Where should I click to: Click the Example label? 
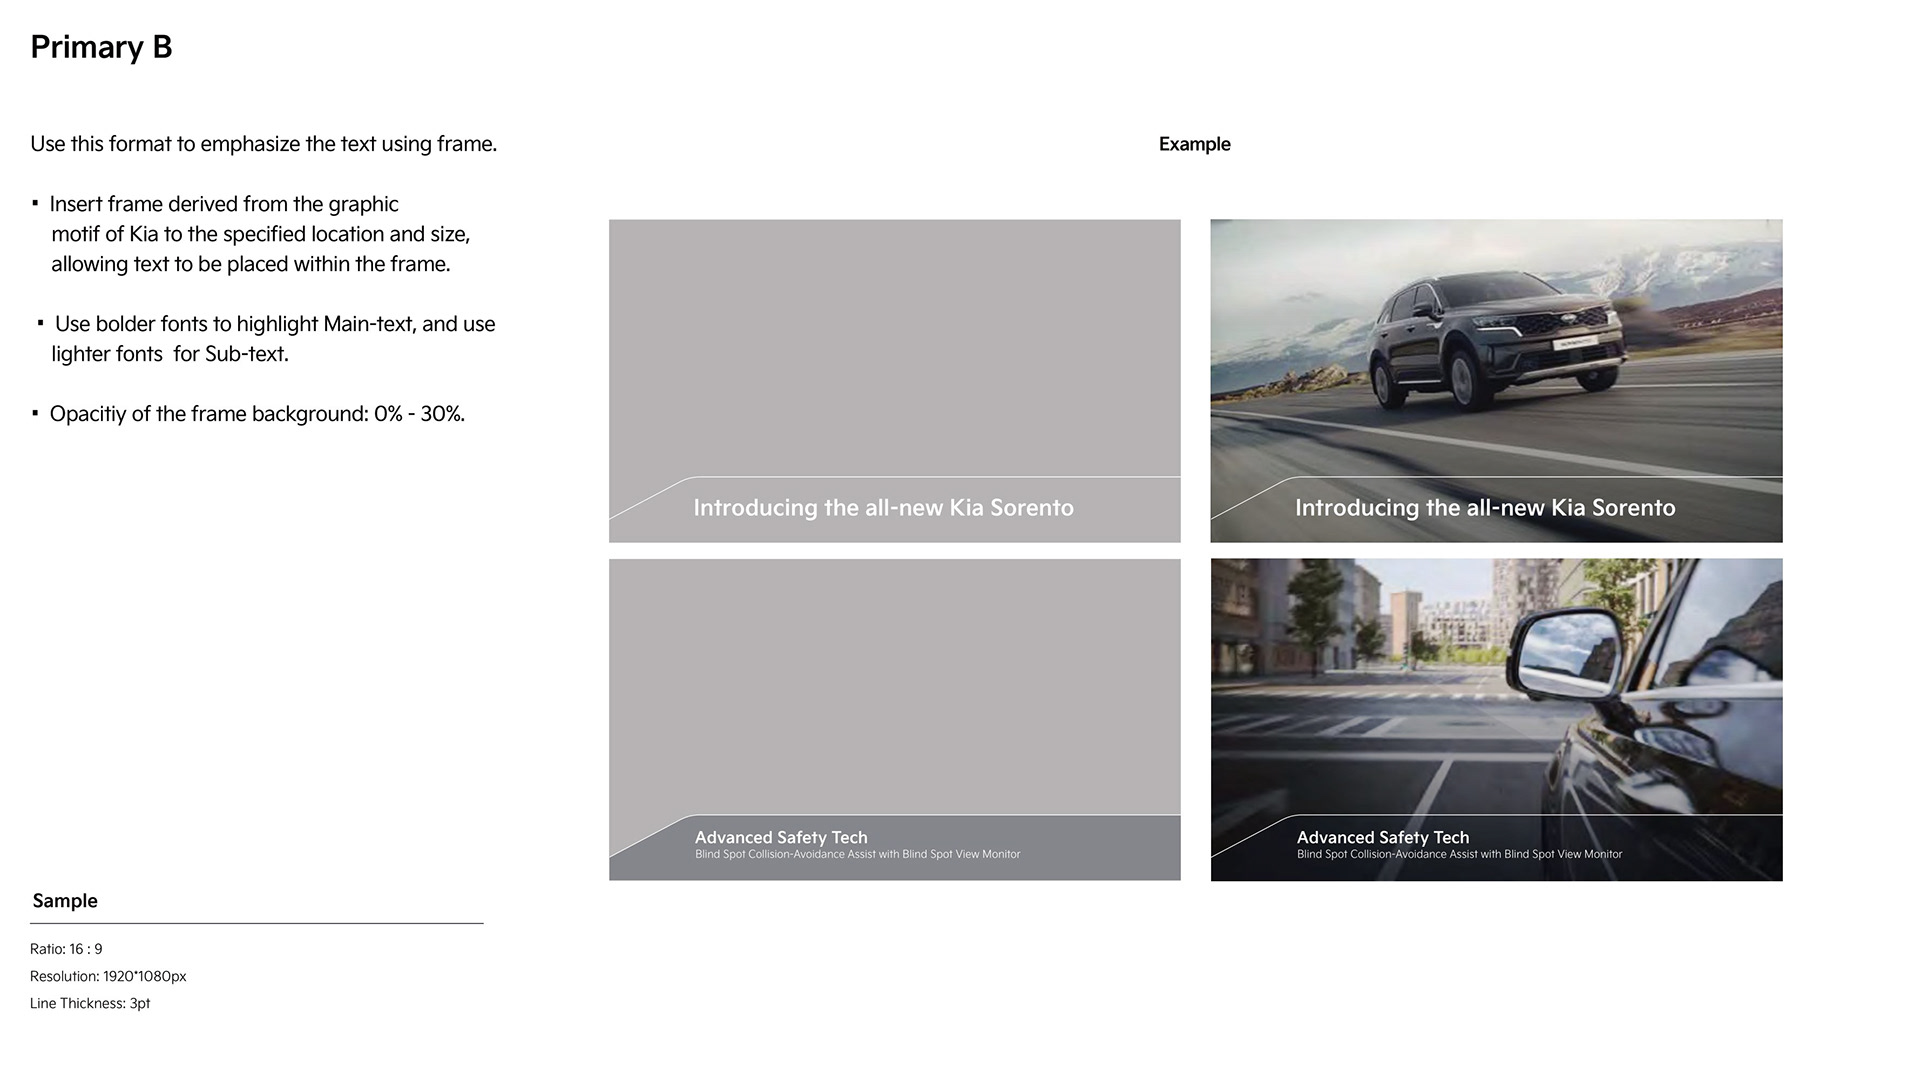pos(1194,144)
